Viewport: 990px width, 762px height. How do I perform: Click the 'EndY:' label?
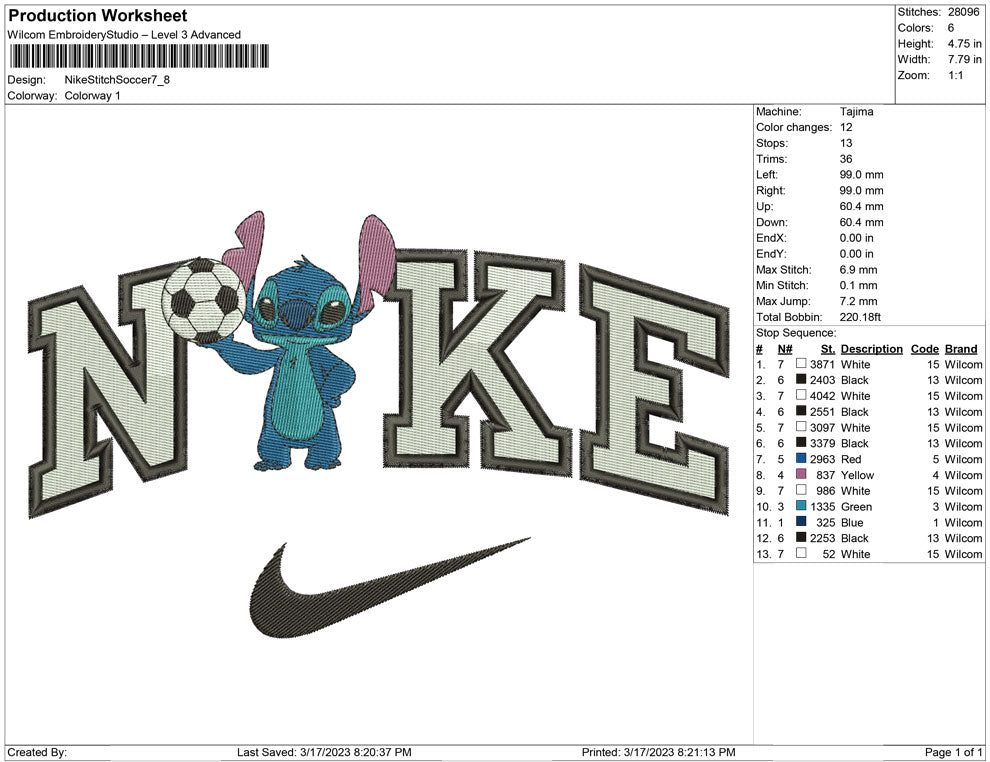pyautogui.click(x=772, y=253)
